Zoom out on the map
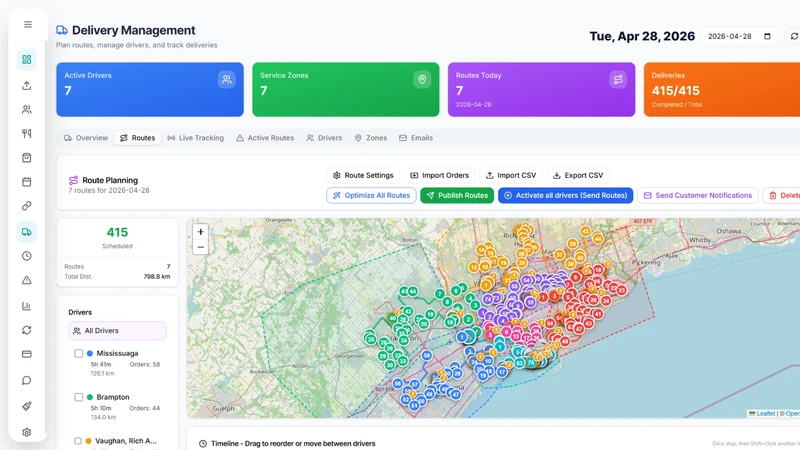This screenshot has width=800, height=450. click(201, 247)
